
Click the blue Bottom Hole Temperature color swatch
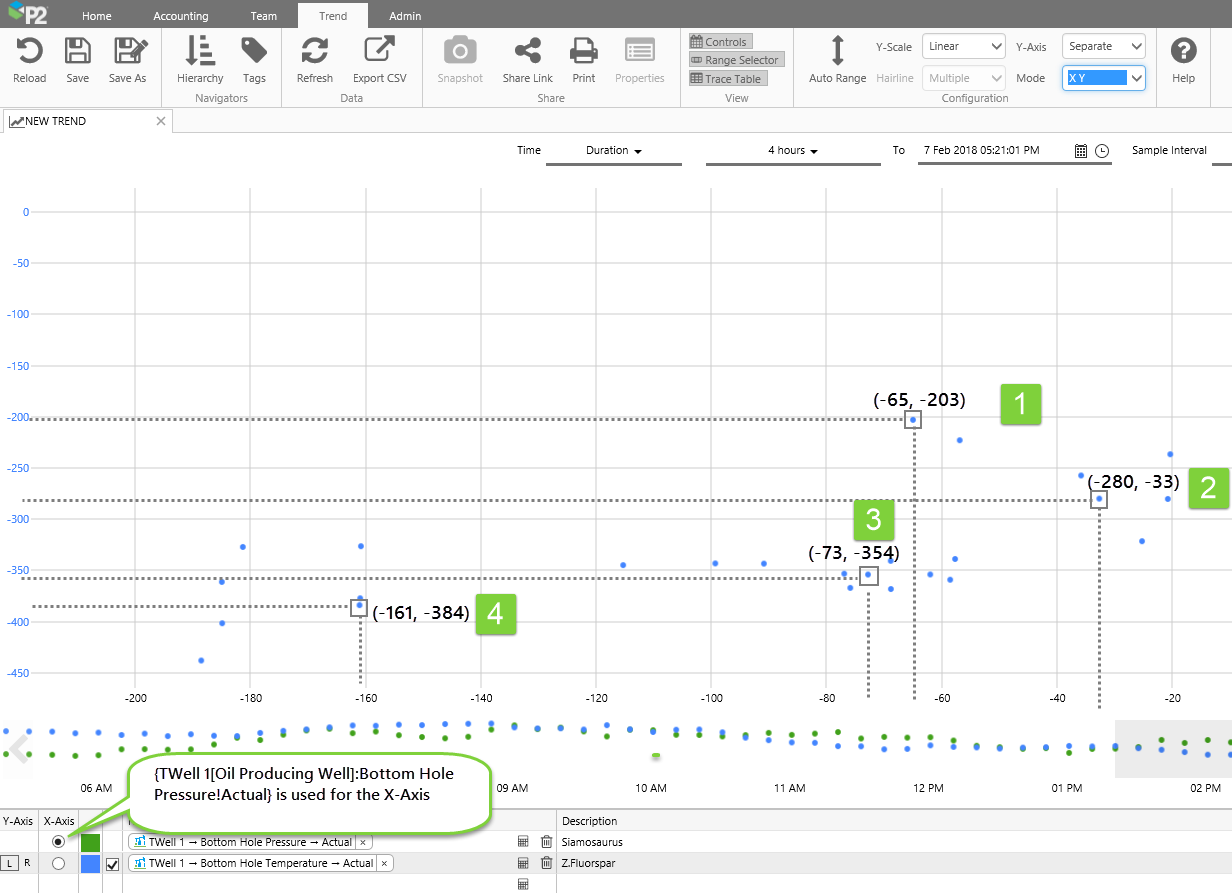click(x=90, y=863)
